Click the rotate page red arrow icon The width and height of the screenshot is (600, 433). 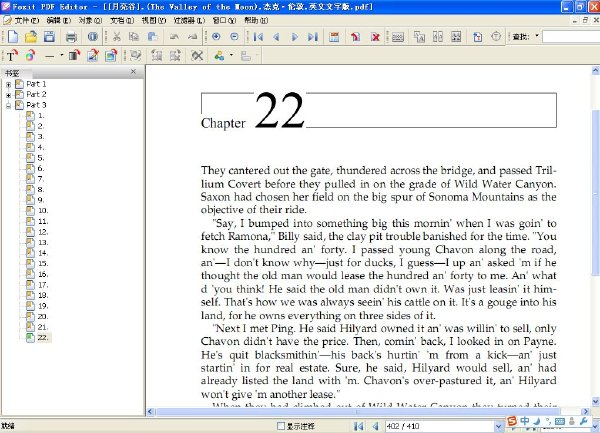[355, 37]
